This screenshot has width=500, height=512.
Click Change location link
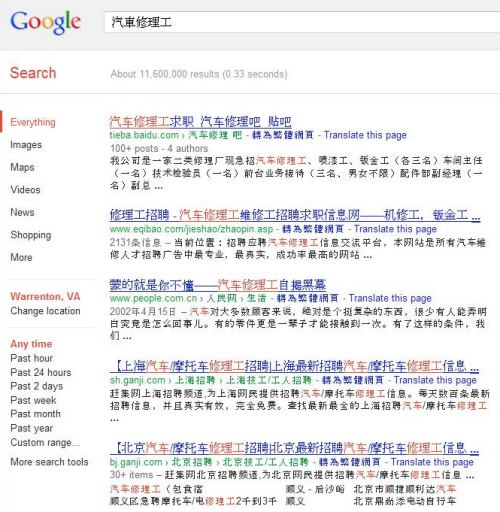(x=45, y=311)
